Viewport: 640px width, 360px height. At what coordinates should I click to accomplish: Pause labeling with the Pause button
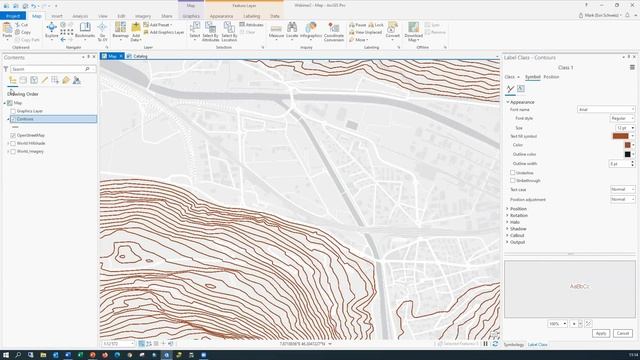[x=358, y=25]
